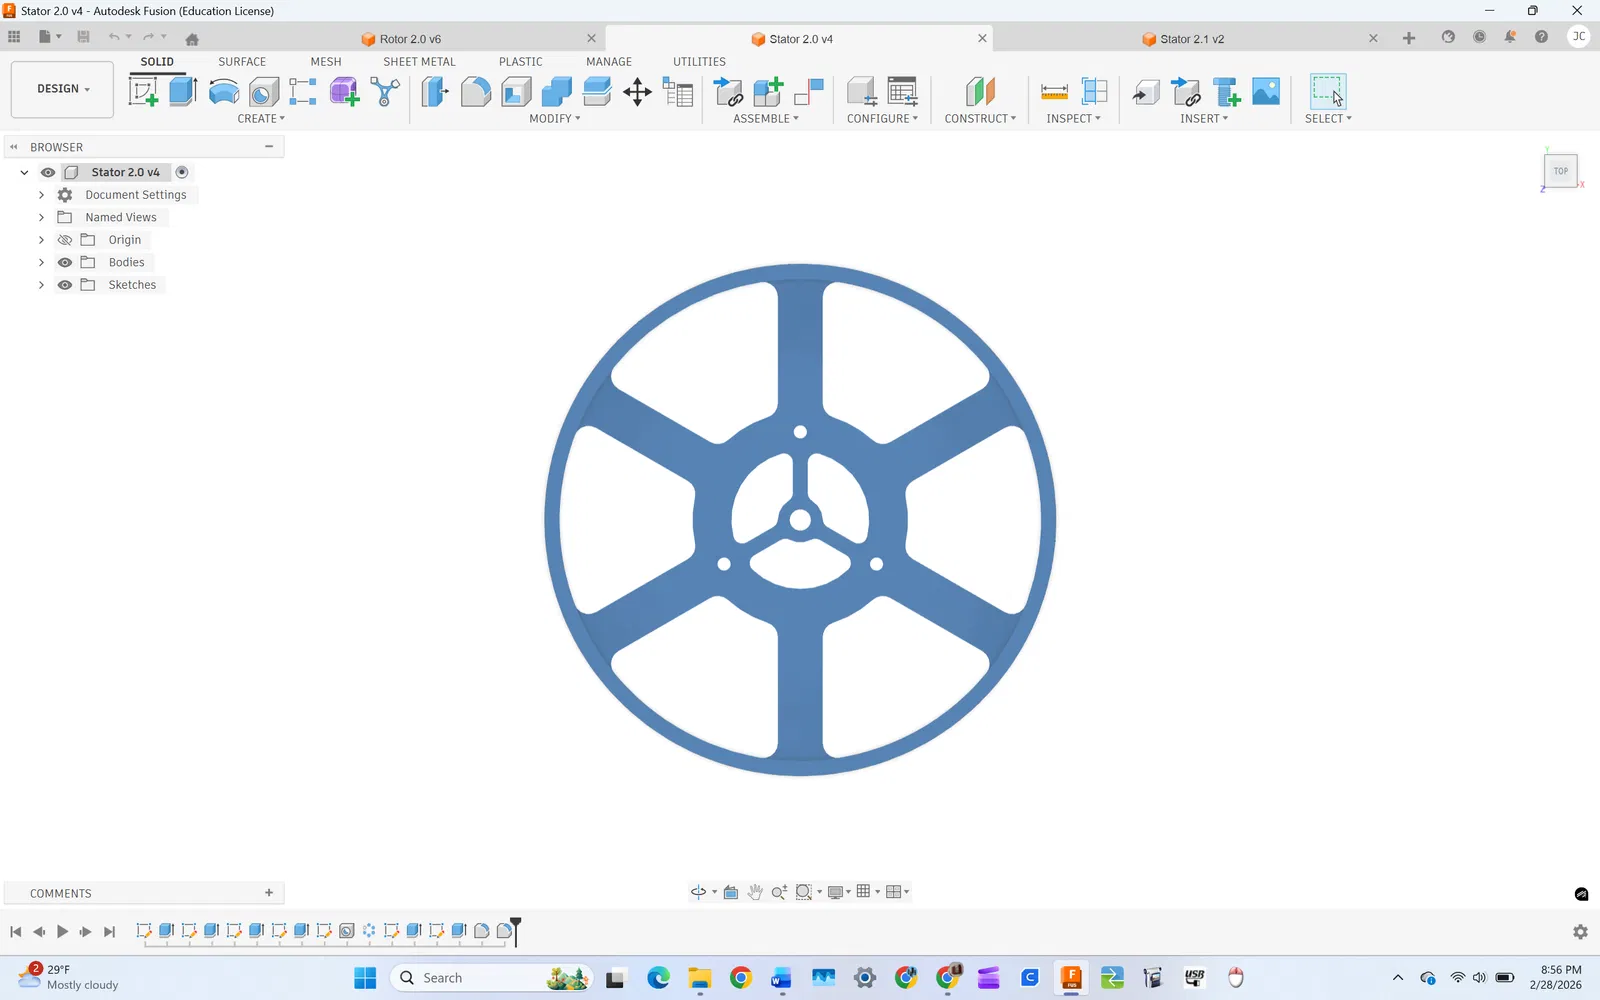The width and height of the screenshot is (1600, 1000).
Task: Select the Joint tool in ASSEMBLE group
Action: pos(808,92)
